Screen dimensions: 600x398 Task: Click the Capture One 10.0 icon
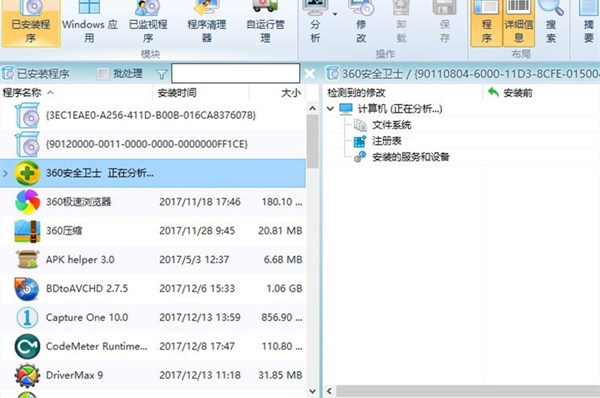click(27, 317)
